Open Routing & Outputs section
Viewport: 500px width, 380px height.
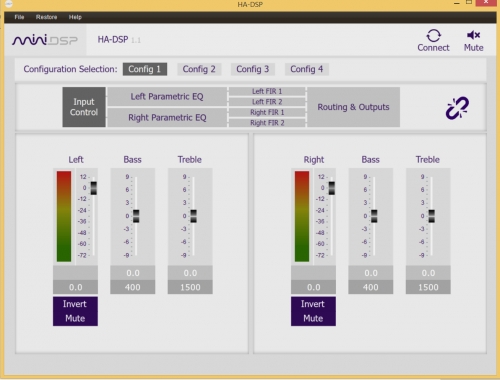(353, 107)
